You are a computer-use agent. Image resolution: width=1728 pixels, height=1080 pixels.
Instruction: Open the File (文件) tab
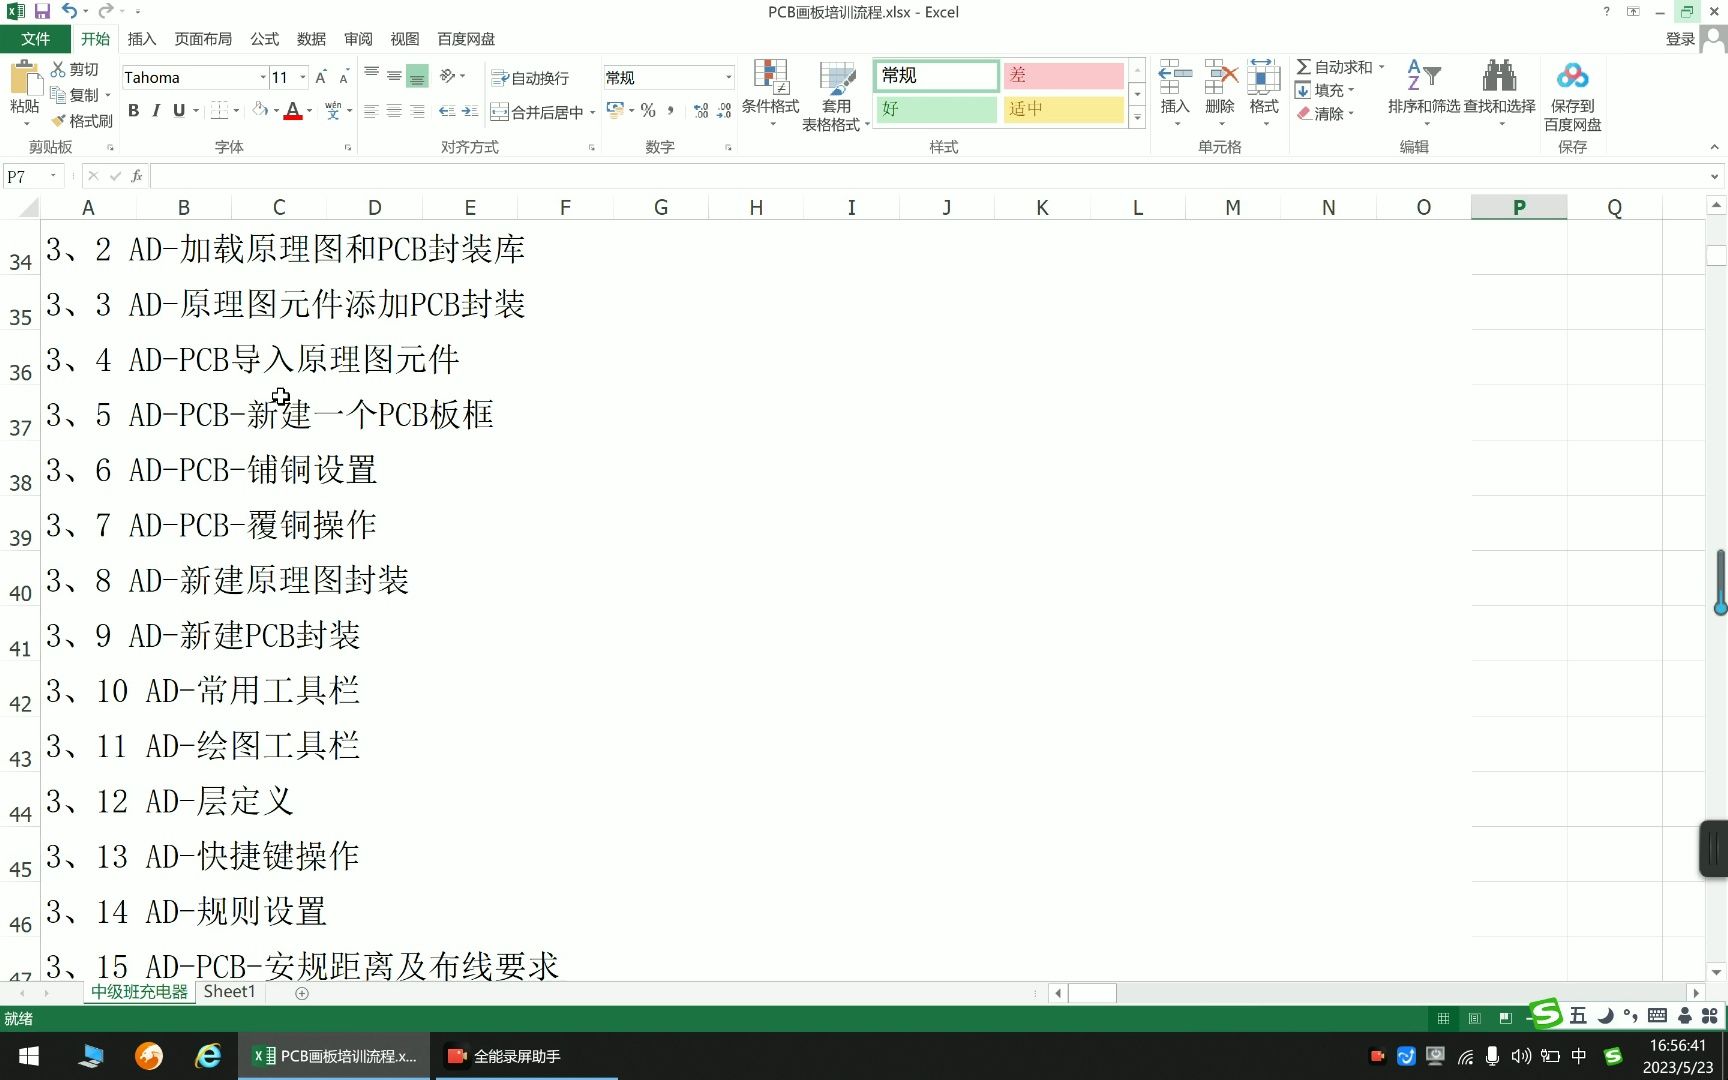click(35, 39)
